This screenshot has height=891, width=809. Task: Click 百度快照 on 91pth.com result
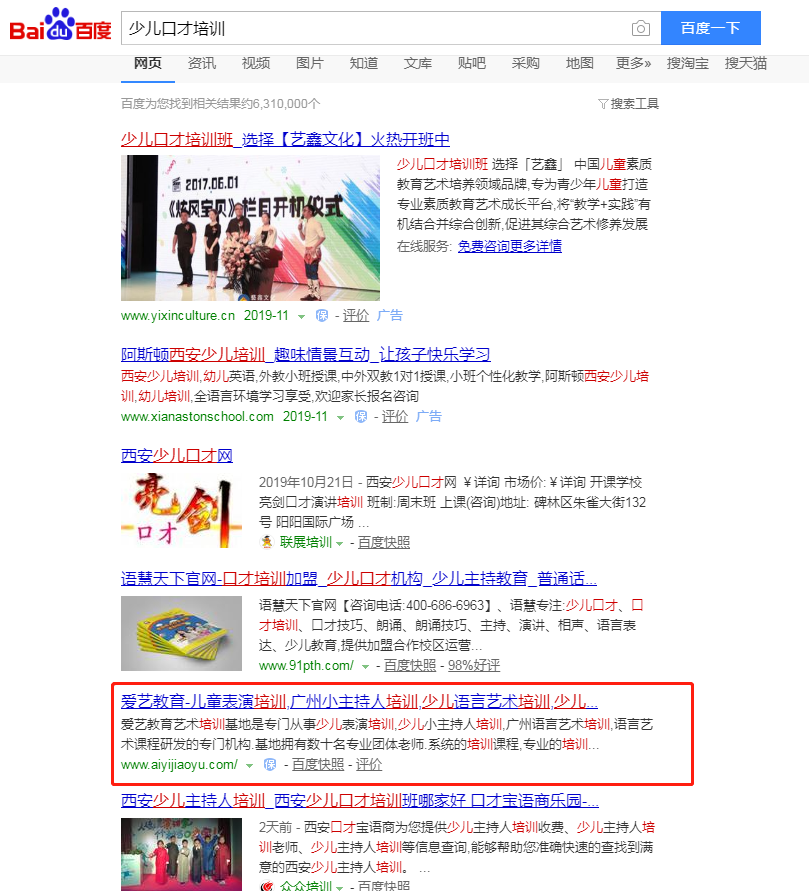click(410, 665)
